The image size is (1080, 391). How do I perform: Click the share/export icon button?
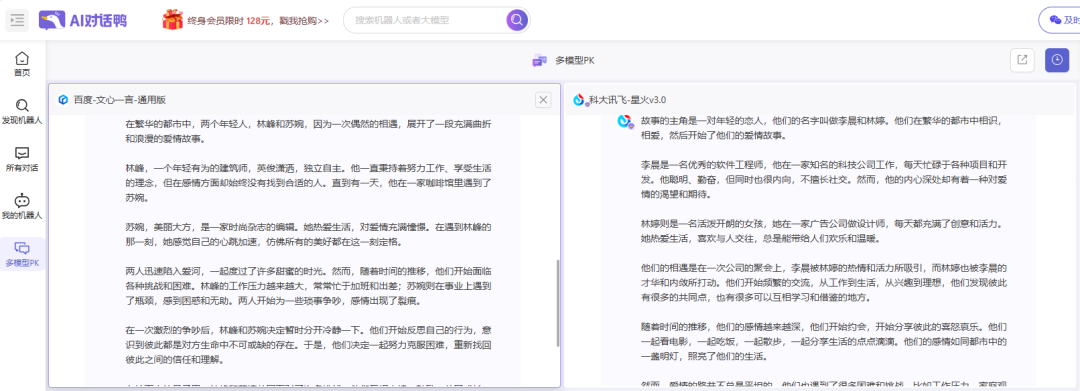[1022, 60]
